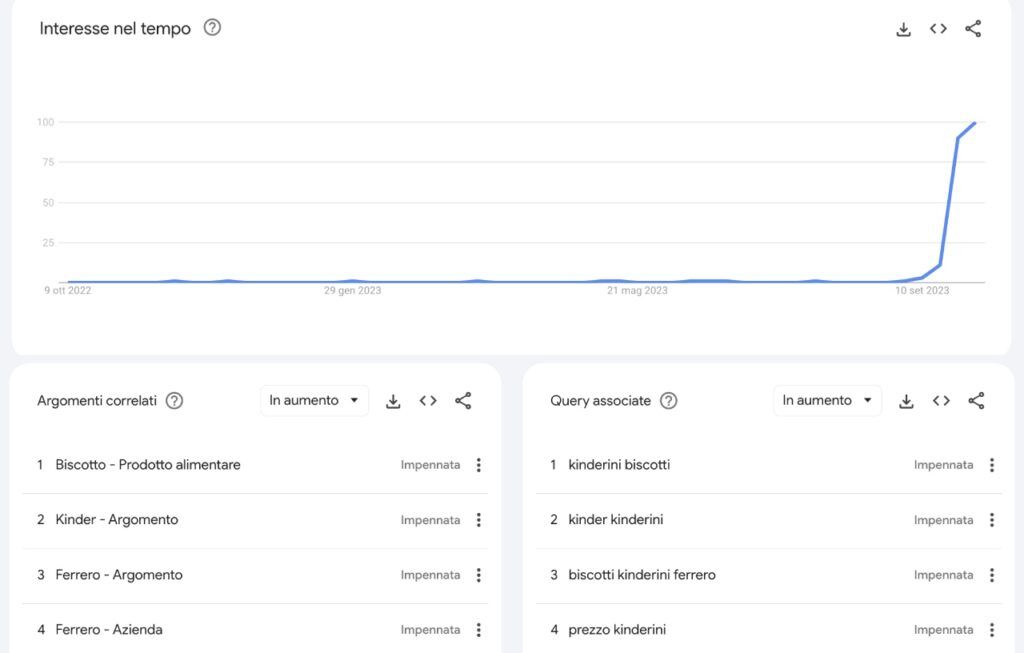1024x653 pixels.
Task: Click the chart peak at value 100
Action: pos(974,123)
